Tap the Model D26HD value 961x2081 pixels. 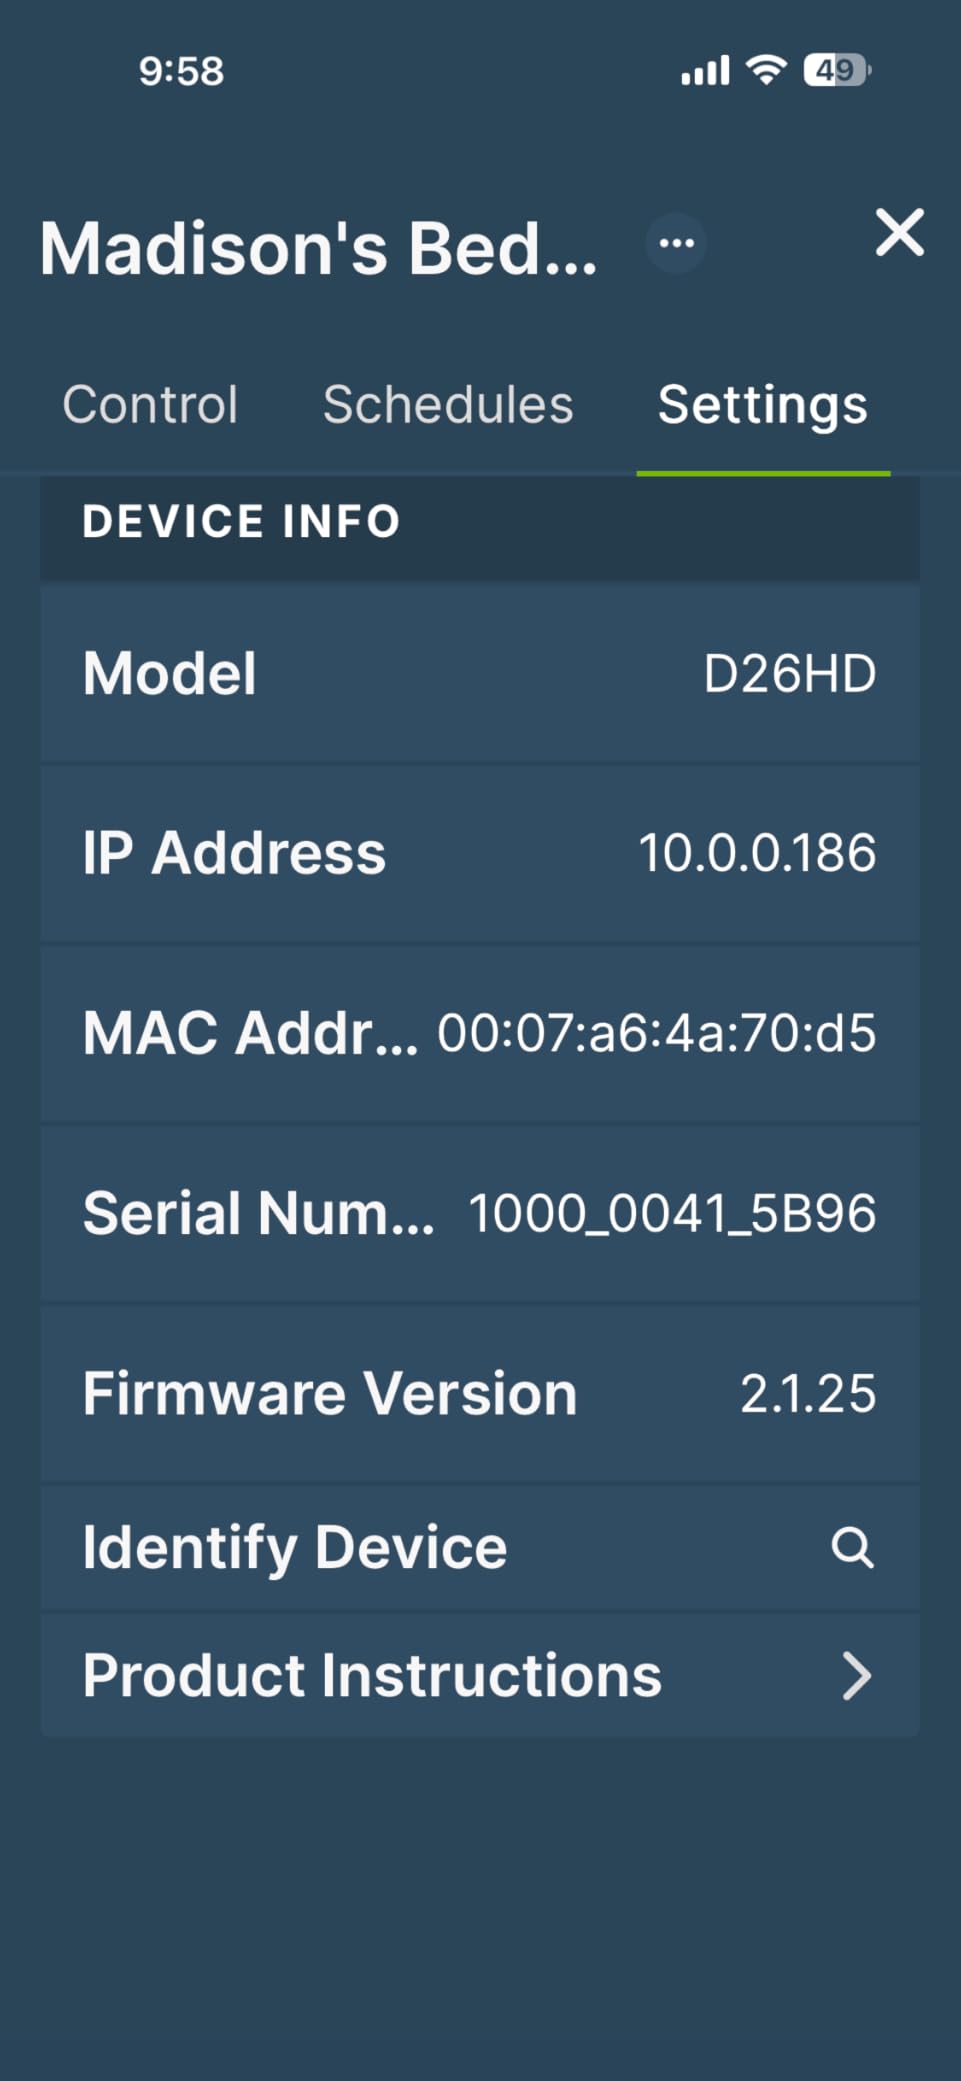click(x=789, y=674)
